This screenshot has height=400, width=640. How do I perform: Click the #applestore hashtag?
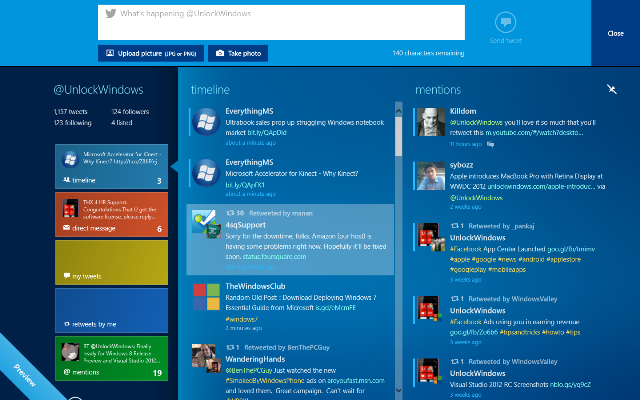[x=563, y=259]
